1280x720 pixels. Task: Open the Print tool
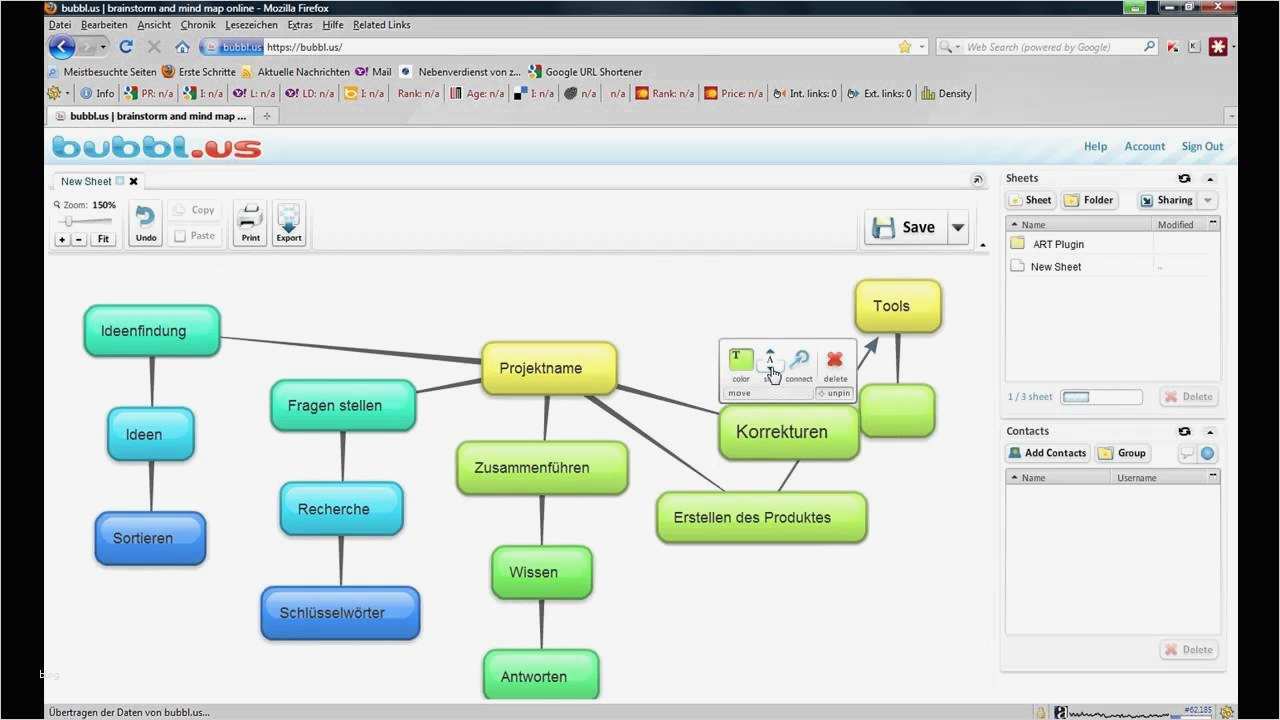[x=250, y=222]
